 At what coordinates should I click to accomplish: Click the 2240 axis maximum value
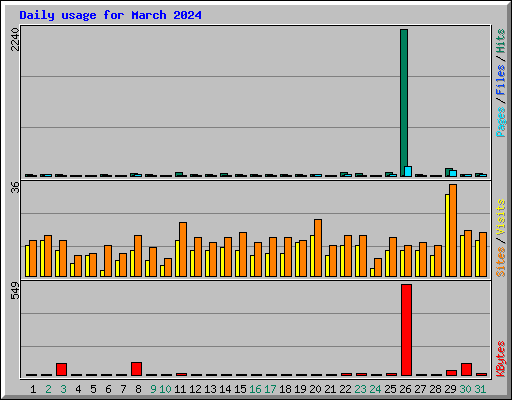point(15,39)
